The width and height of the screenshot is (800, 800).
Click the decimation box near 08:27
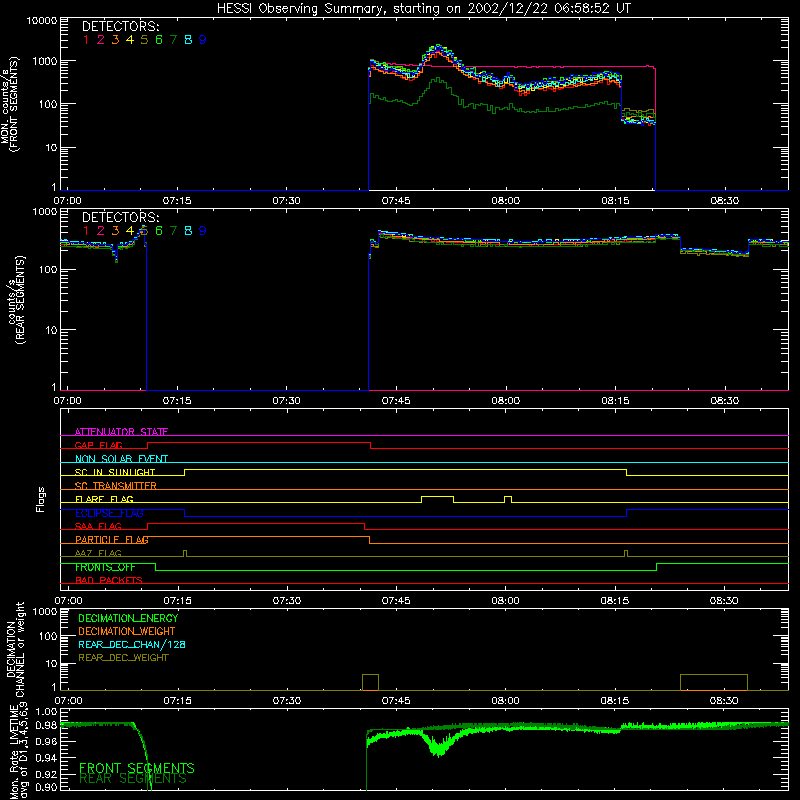pos(714,682)
